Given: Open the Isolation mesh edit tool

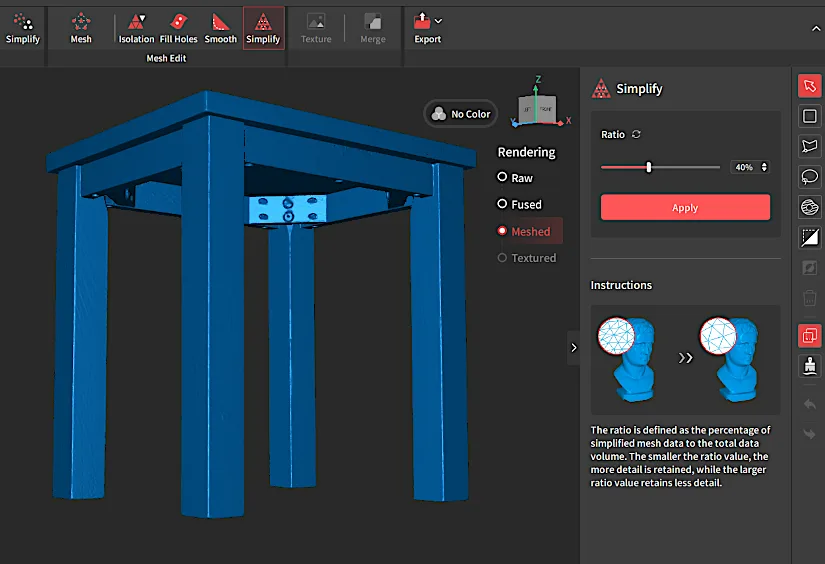Looking at the screenshot, I should [x=136, y=29].
